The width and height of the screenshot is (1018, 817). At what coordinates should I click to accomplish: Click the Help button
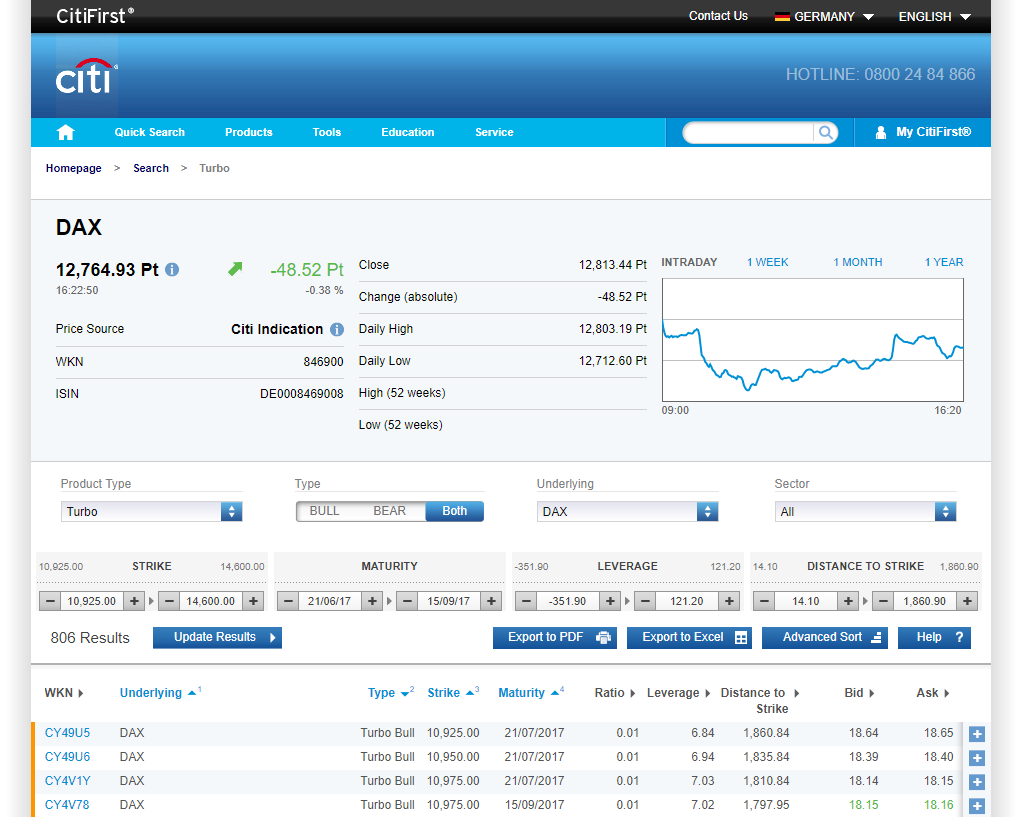934,638
